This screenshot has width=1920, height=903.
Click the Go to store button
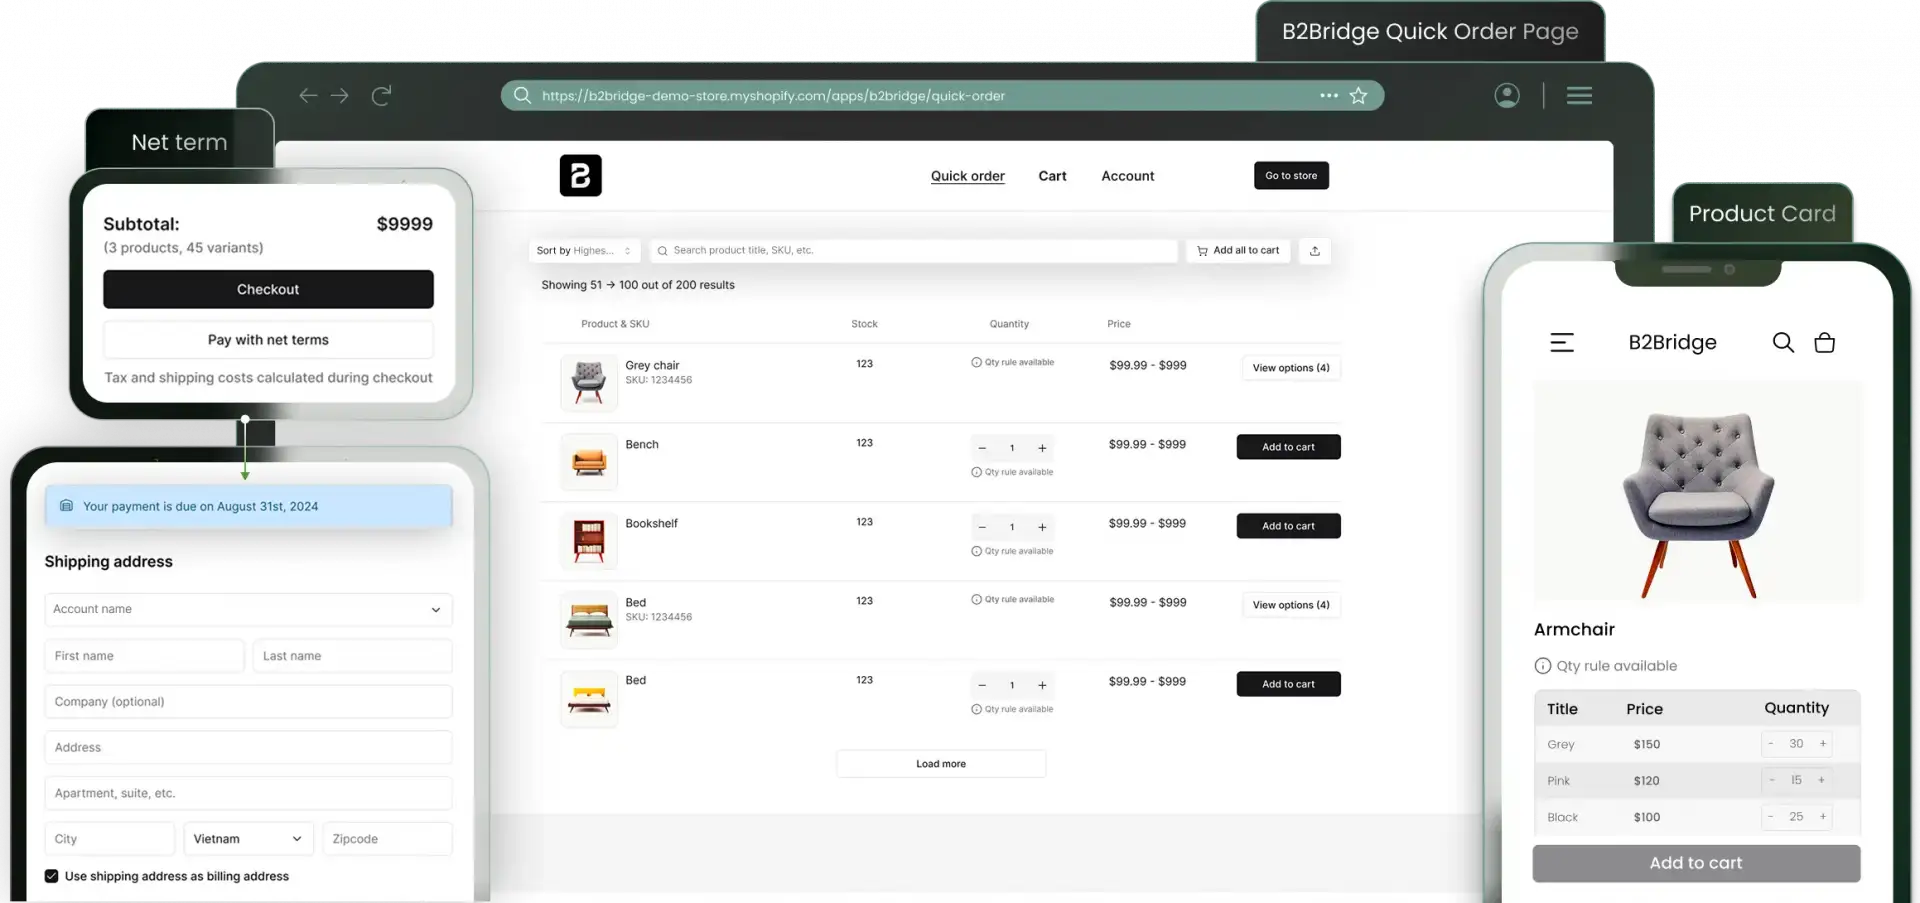click(1291, 175)
